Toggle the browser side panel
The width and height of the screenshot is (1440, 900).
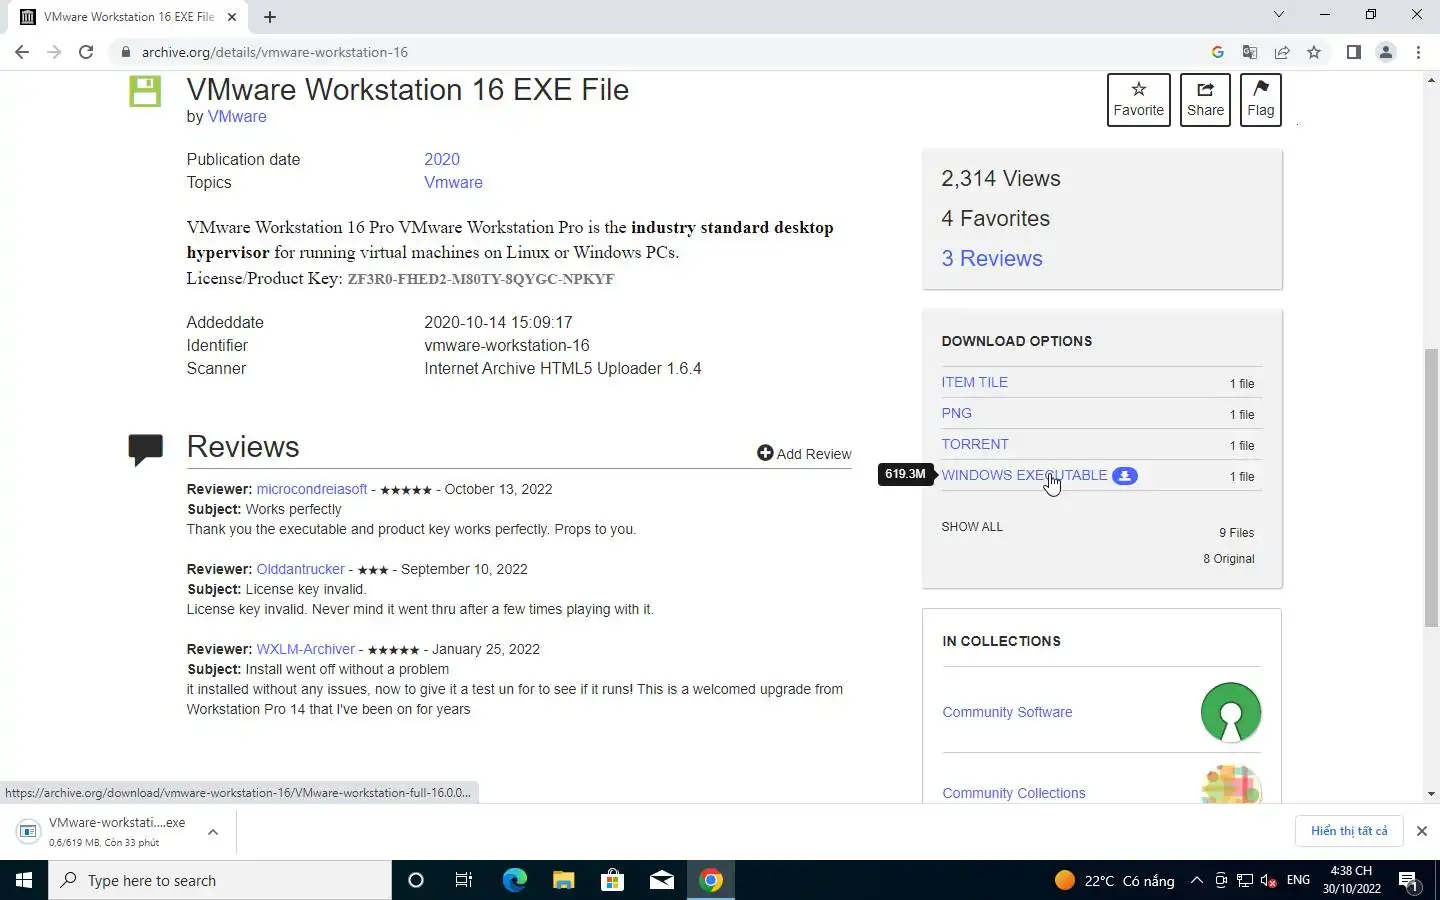click(x=1353, y=52)
